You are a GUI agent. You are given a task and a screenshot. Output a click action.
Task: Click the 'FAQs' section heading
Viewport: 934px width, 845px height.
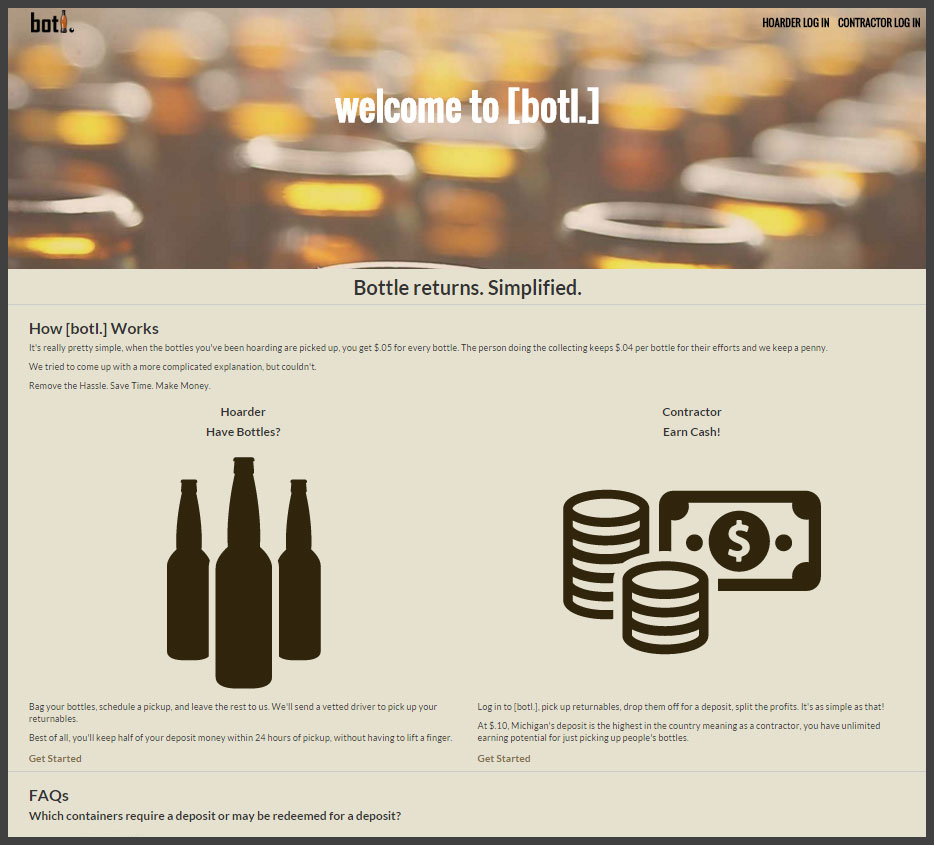point(49,796)
